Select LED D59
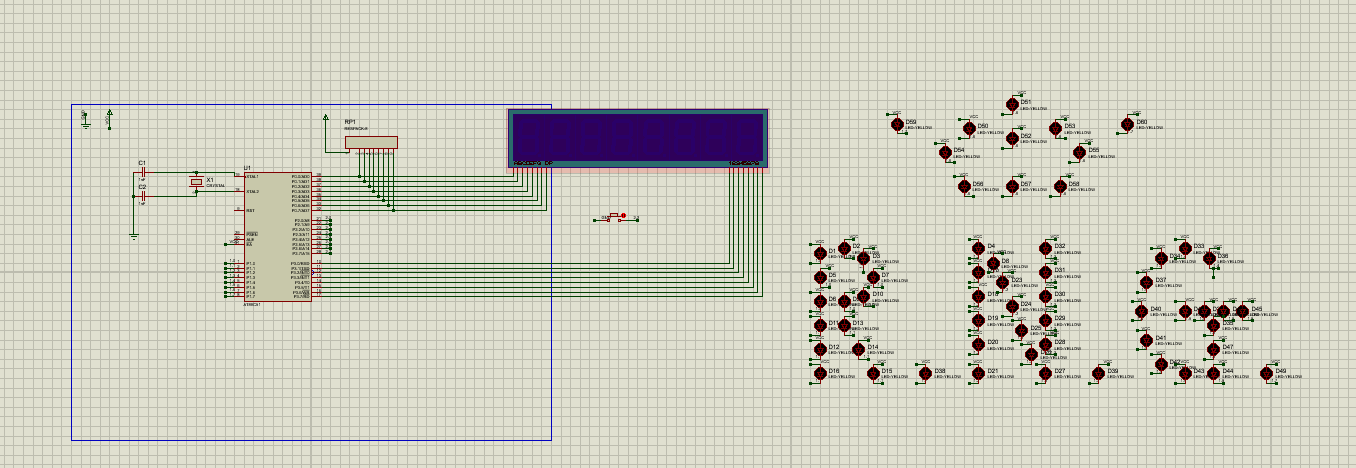The image size is (1356, 468). coord(897,124)
